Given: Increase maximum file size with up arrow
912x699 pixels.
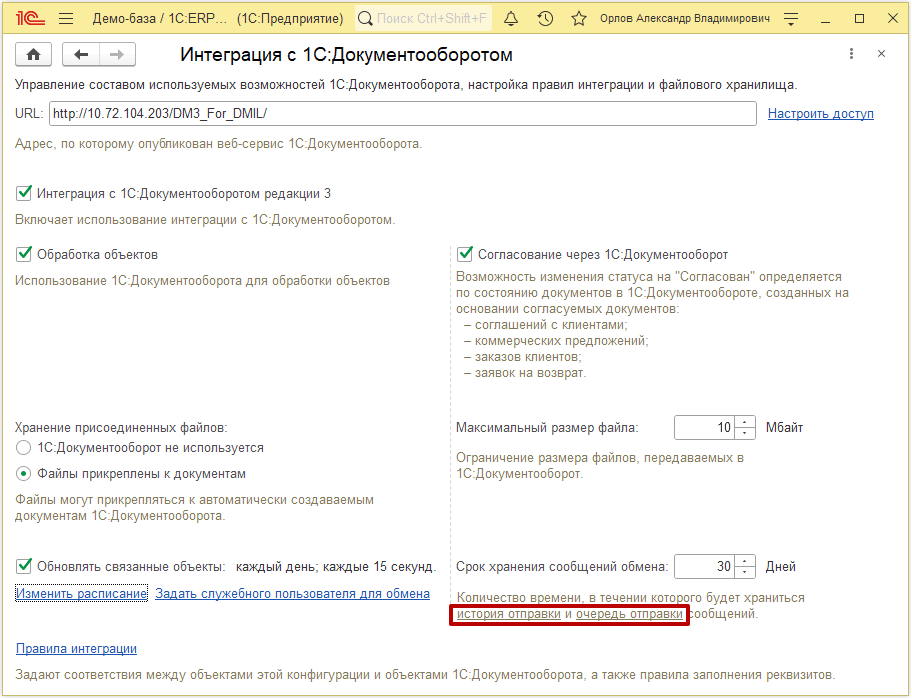Looking at the screenshot, I should click(745, 422).
